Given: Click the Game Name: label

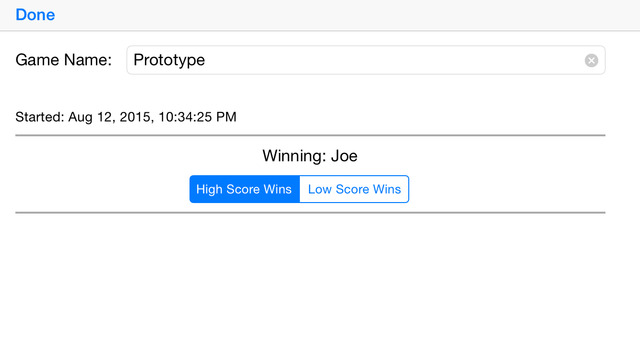Looking at the screenshot, I should pyautogui.click(x=64, y=60).
